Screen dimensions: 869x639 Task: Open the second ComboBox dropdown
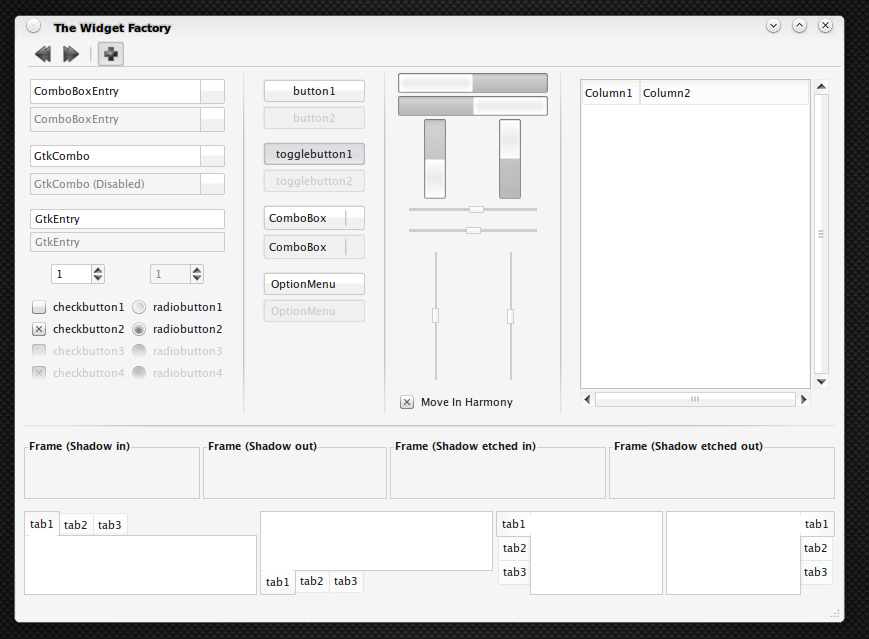pyautogui.click(x=314, y=247)
